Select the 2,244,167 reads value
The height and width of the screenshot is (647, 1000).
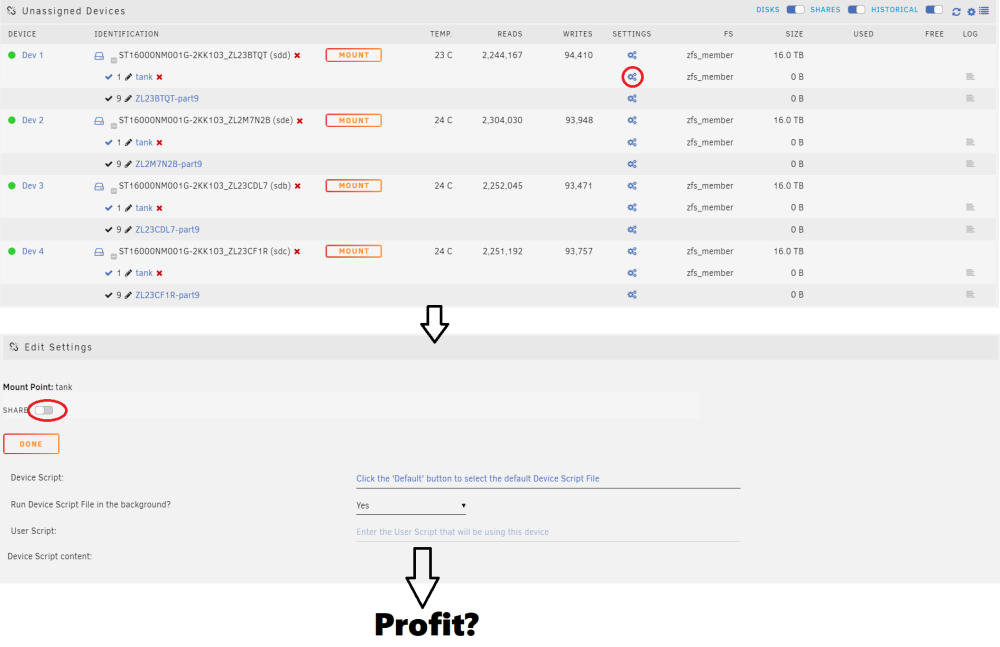click(502, 56)
